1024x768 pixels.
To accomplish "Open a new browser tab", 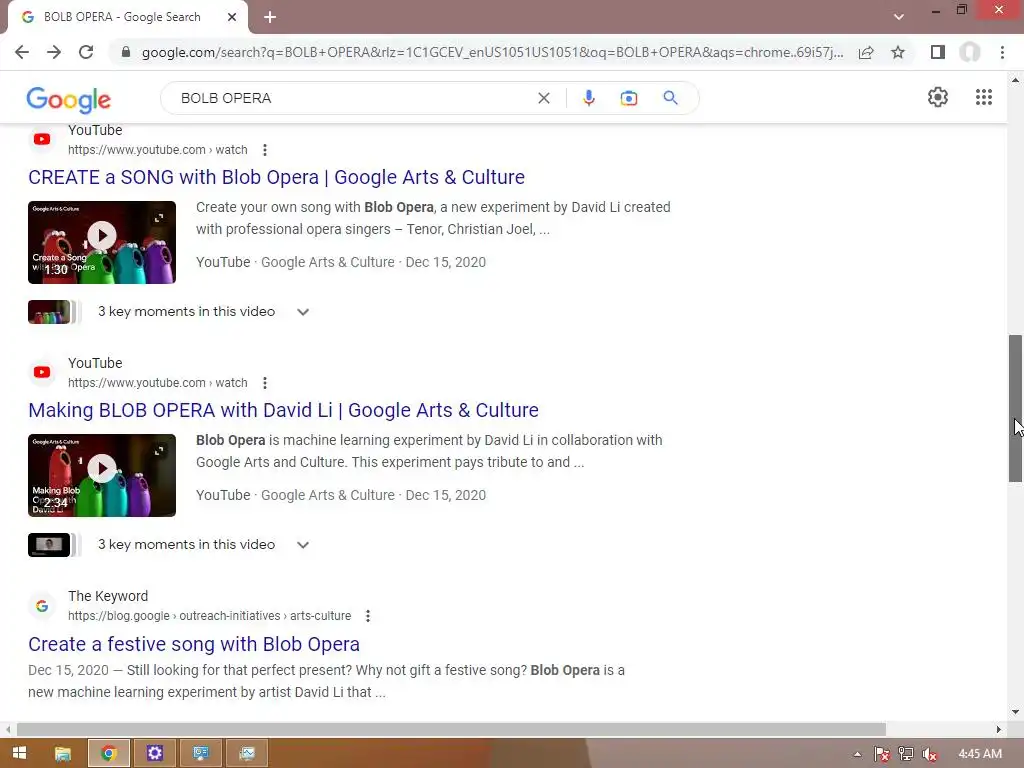I will 270,17.
